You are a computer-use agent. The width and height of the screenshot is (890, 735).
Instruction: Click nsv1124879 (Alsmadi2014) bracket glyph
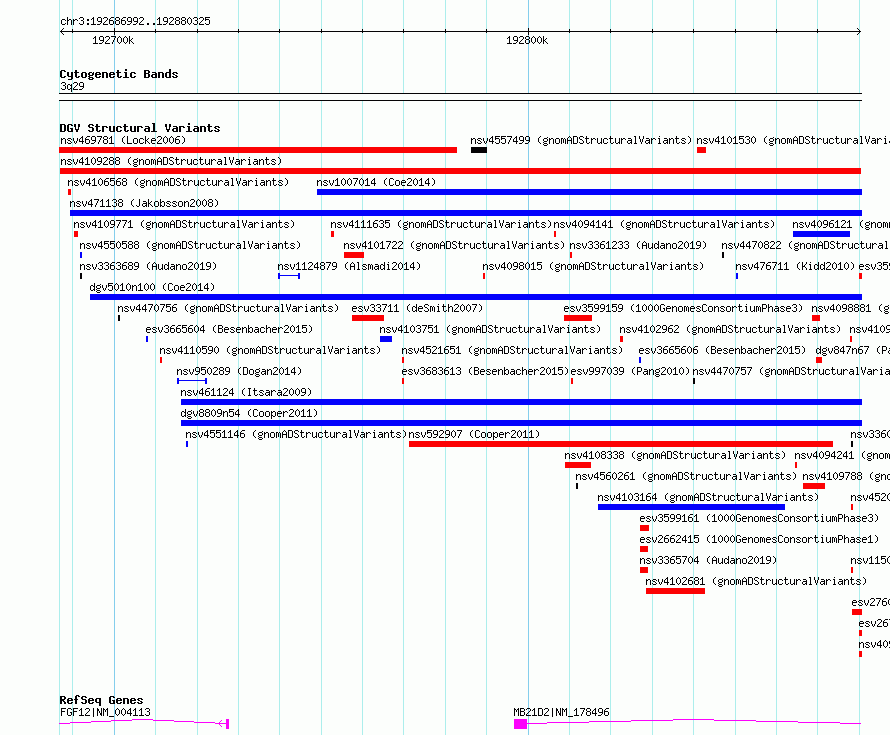tap(289, 276)
